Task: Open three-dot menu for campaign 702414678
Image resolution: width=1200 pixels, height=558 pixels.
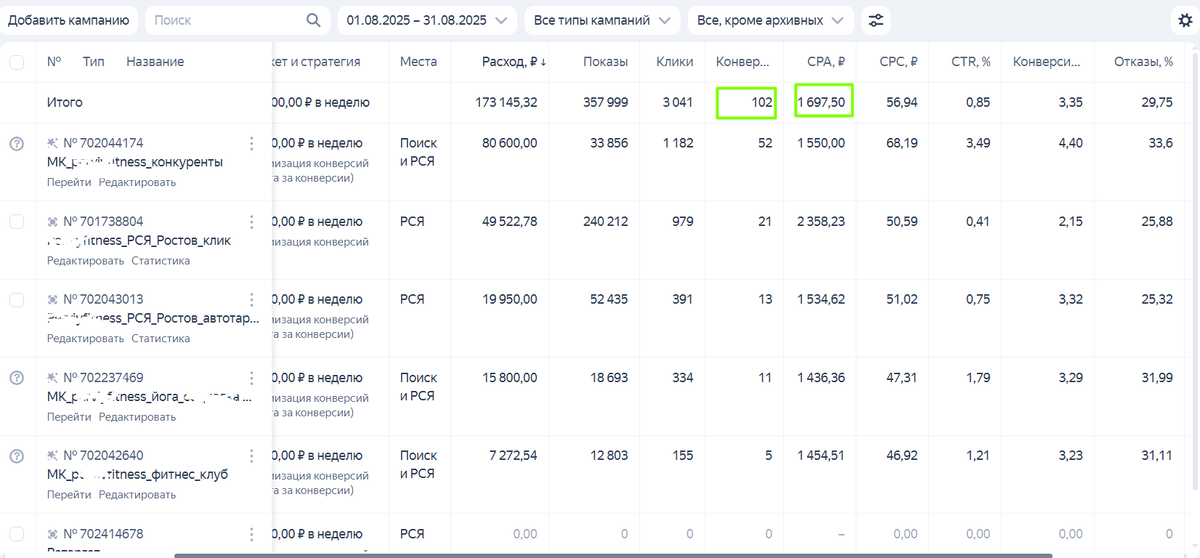Action: coord(251,533)
